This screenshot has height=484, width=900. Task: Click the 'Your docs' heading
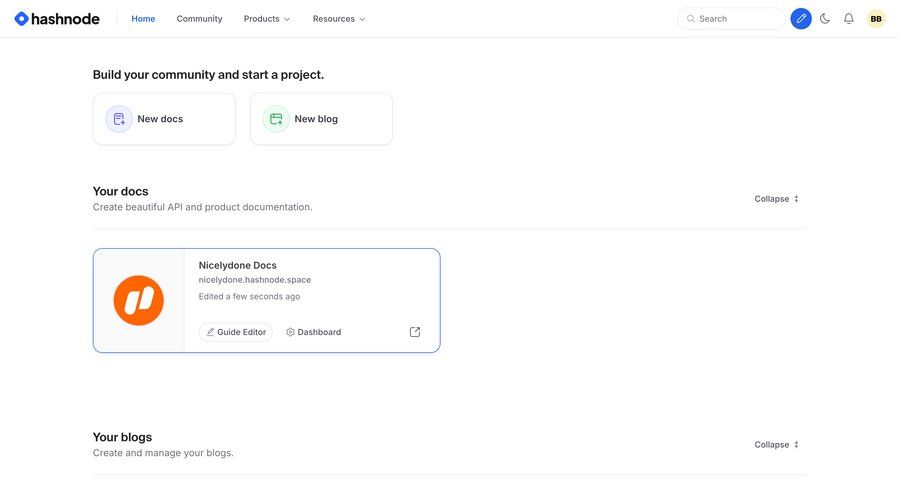click(121, 191)
